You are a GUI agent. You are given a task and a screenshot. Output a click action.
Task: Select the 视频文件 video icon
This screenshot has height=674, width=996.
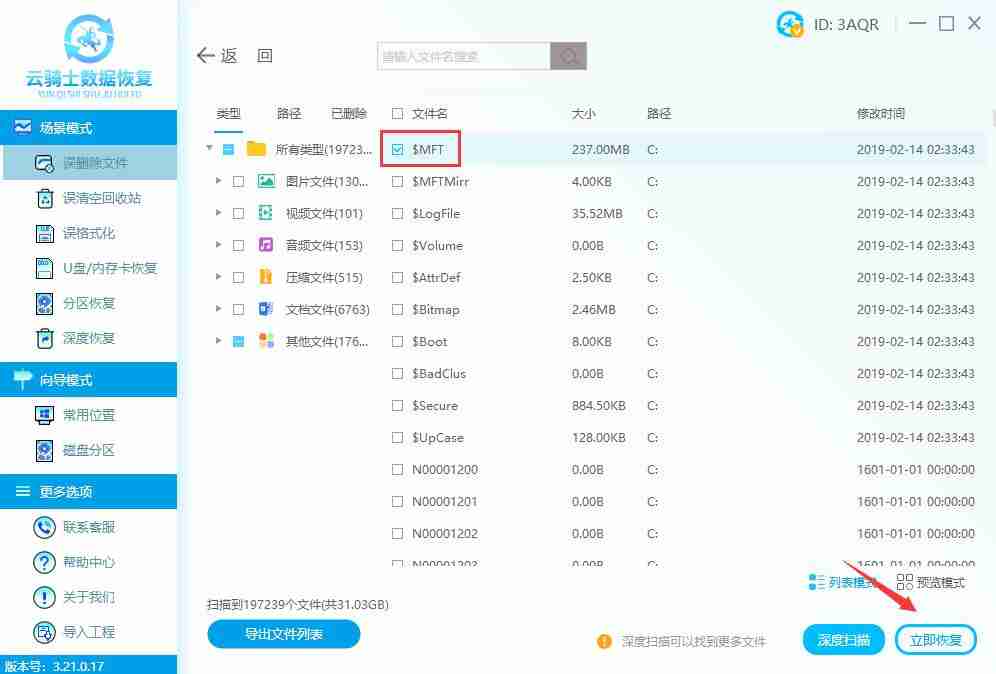tap(266, 213)
